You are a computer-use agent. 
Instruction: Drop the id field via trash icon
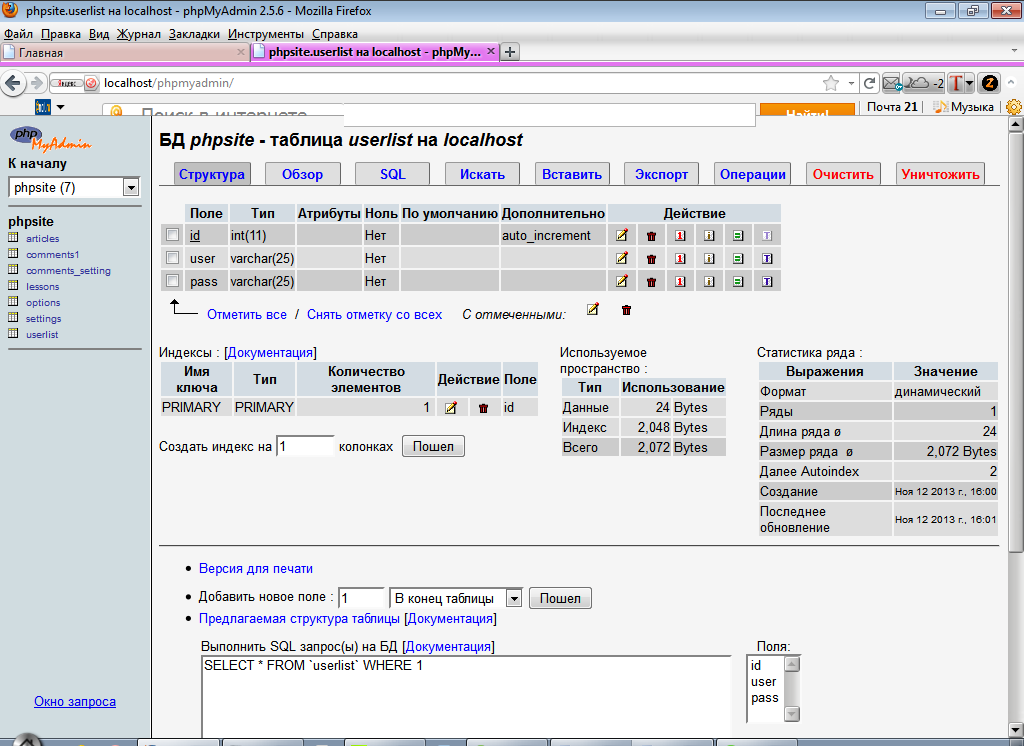(x=651, y=236)
